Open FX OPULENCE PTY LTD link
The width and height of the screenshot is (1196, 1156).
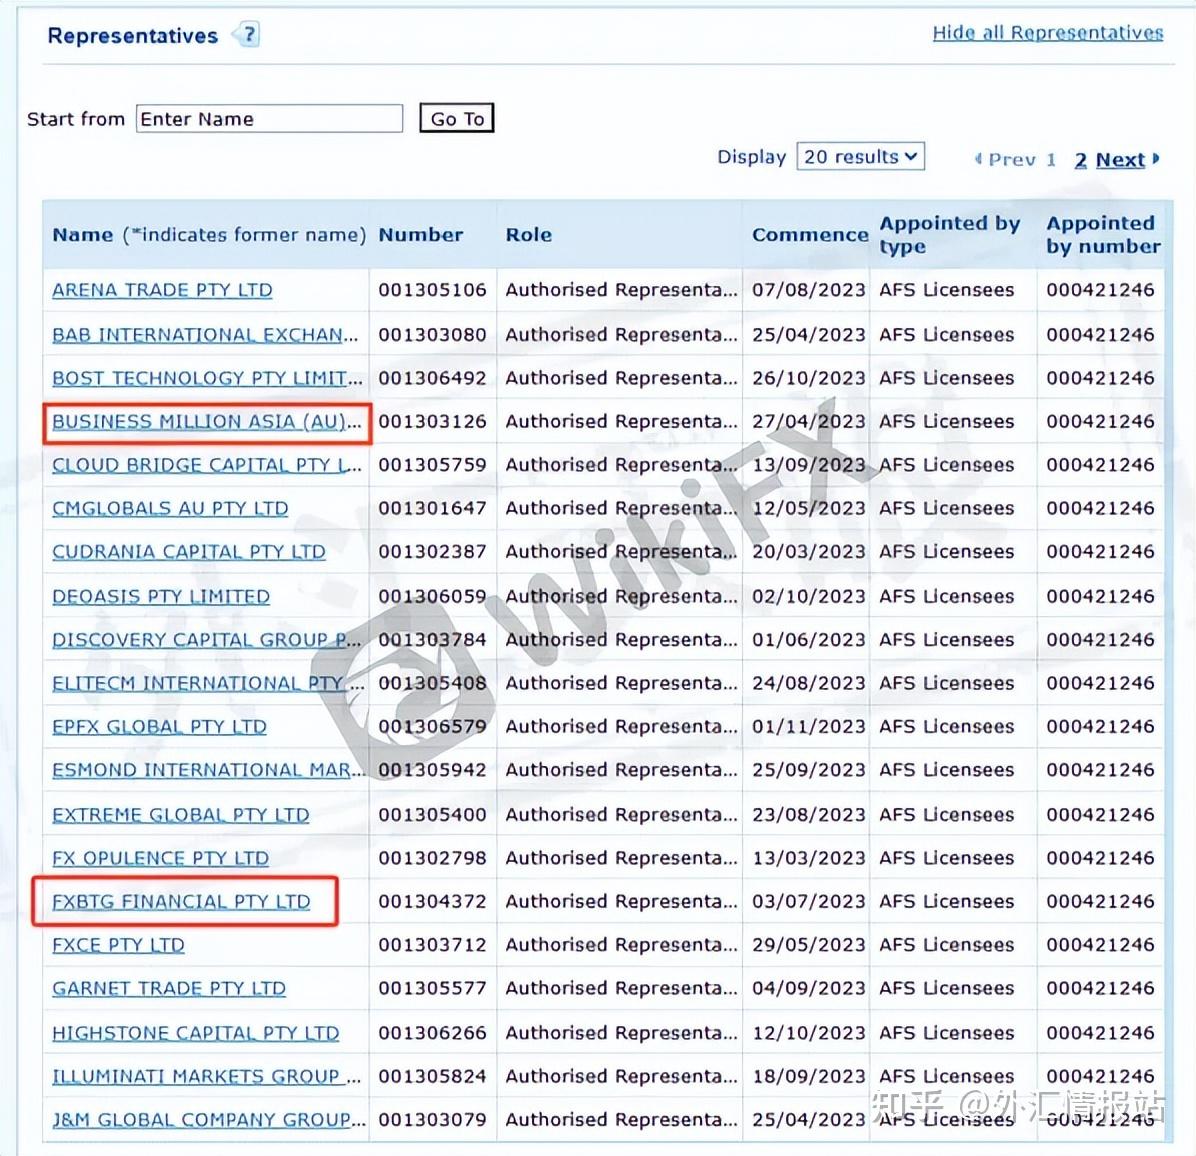coord(160,859)
